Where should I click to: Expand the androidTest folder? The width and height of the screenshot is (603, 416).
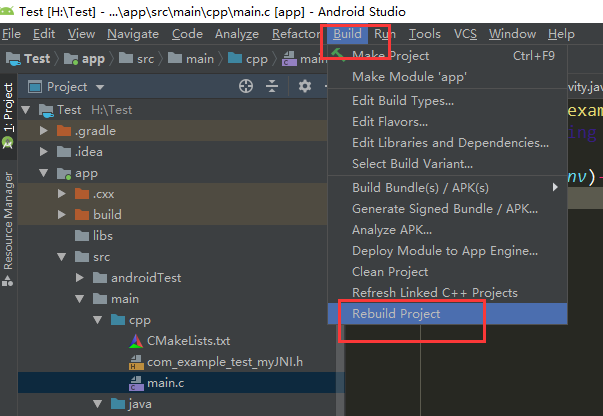(x=80, y=278)
